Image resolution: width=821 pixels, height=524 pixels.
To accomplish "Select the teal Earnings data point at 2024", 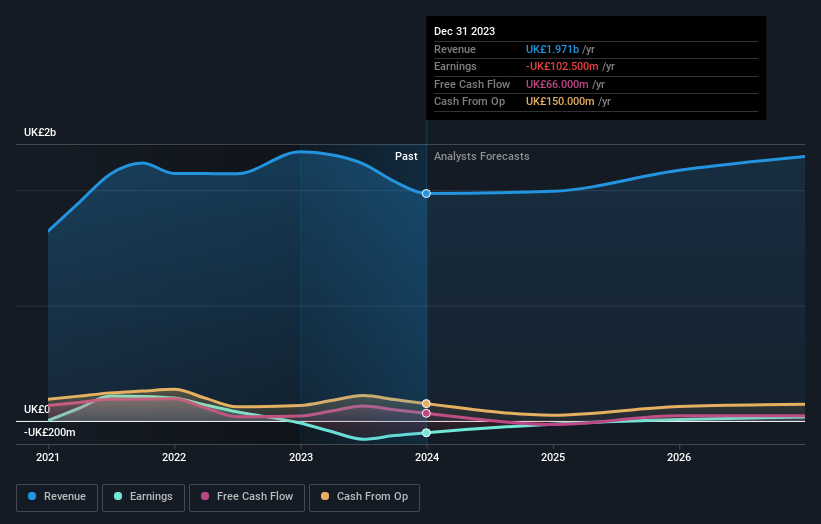I will (x=426, y=432).
